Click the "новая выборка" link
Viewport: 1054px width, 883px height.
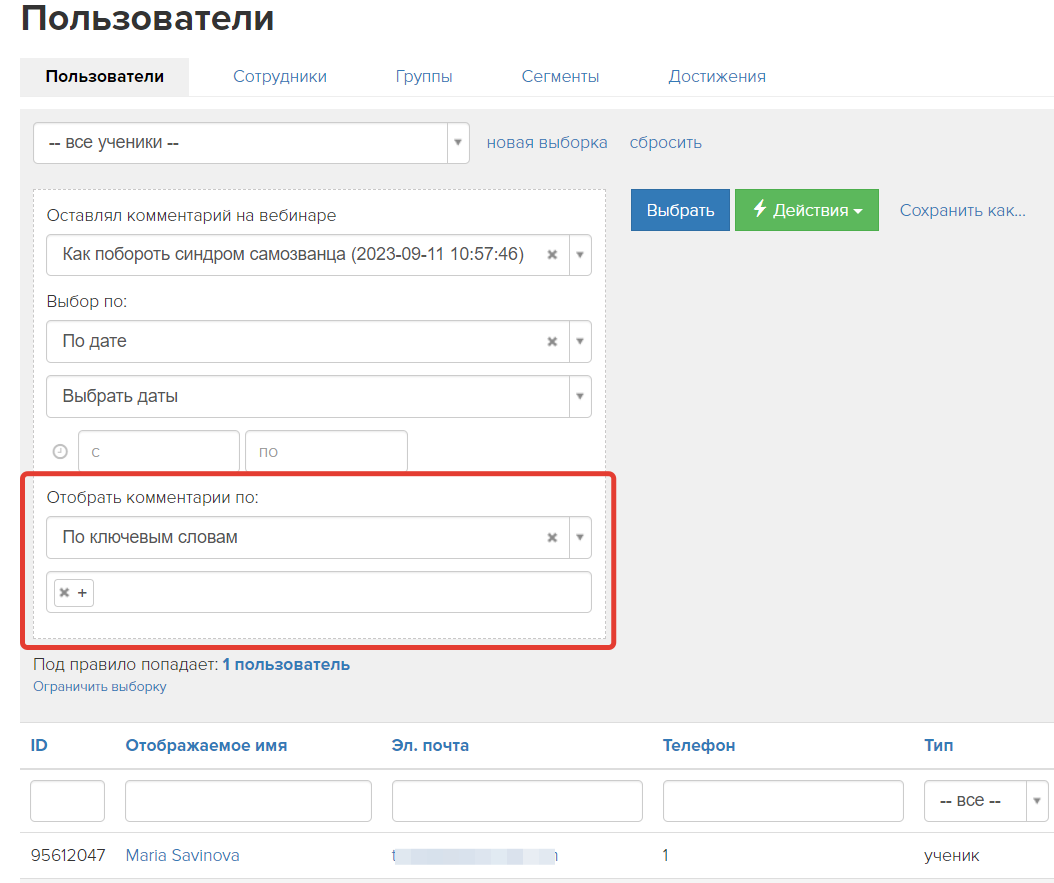pyautogui.click(x=547, y=142)
